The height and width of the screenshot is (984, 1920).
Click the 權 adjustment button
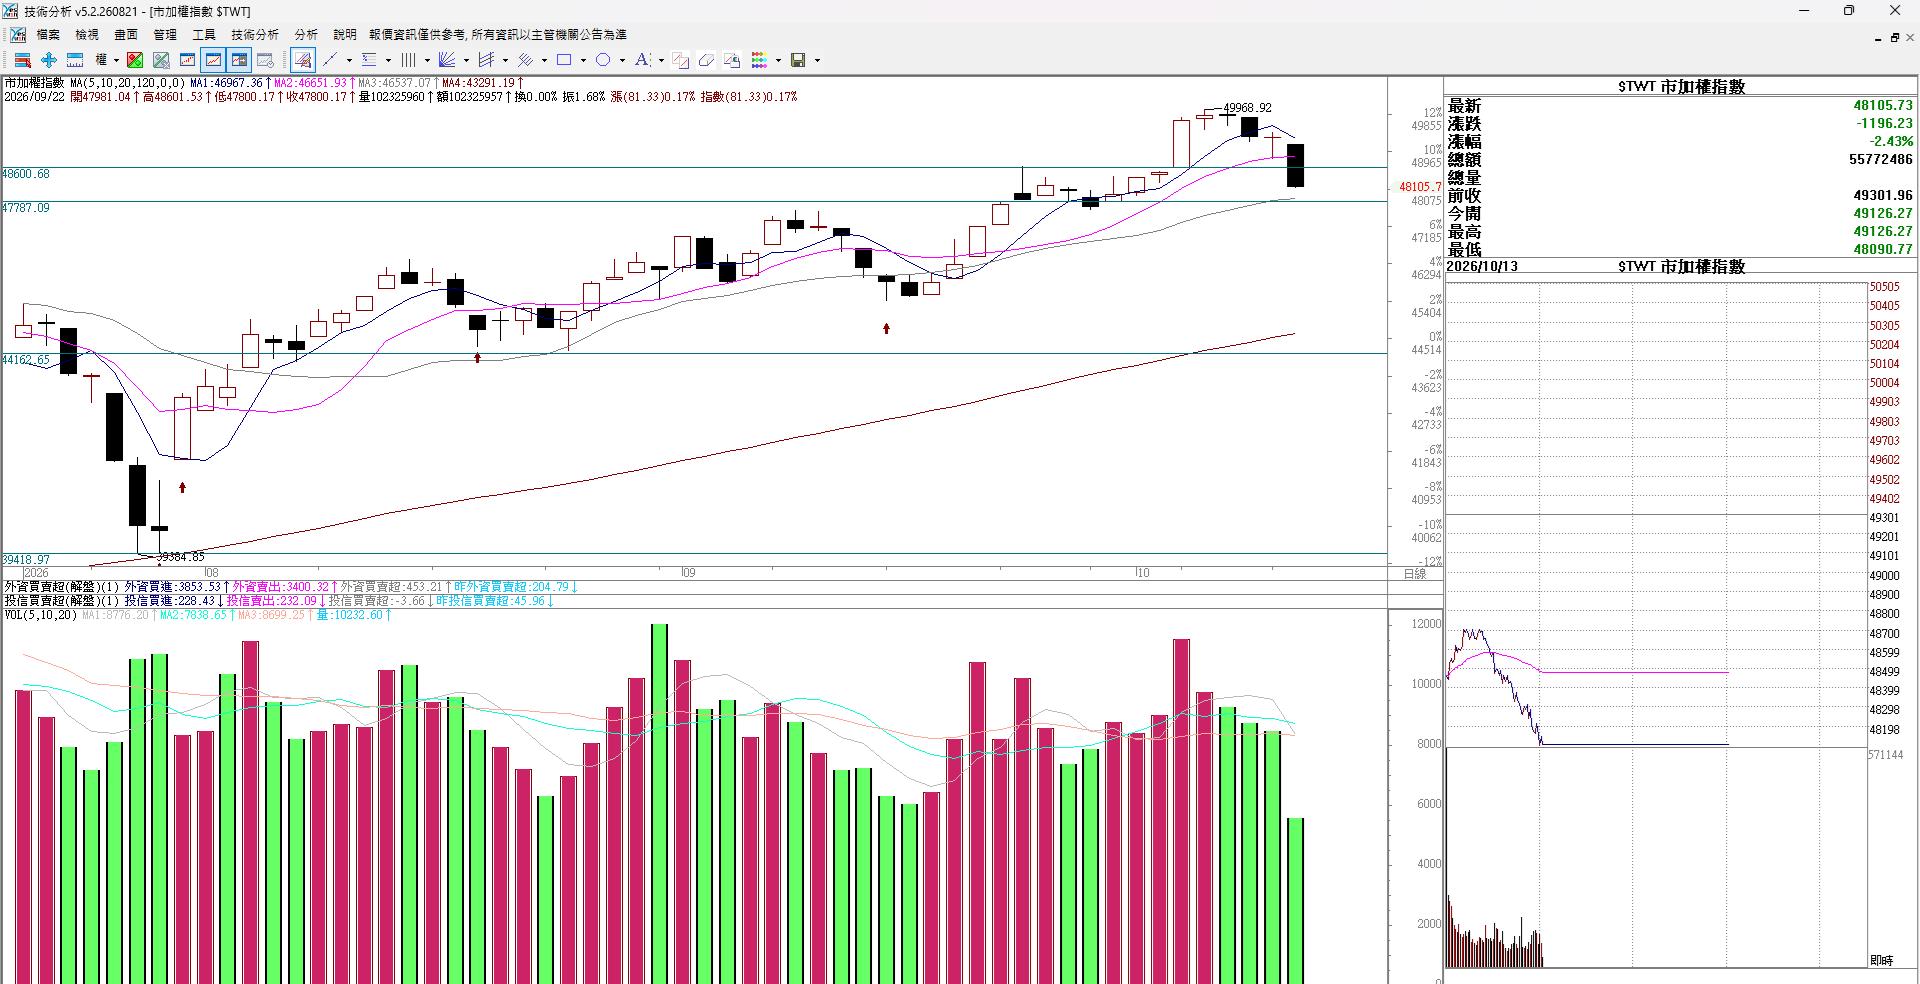(101, 60)
